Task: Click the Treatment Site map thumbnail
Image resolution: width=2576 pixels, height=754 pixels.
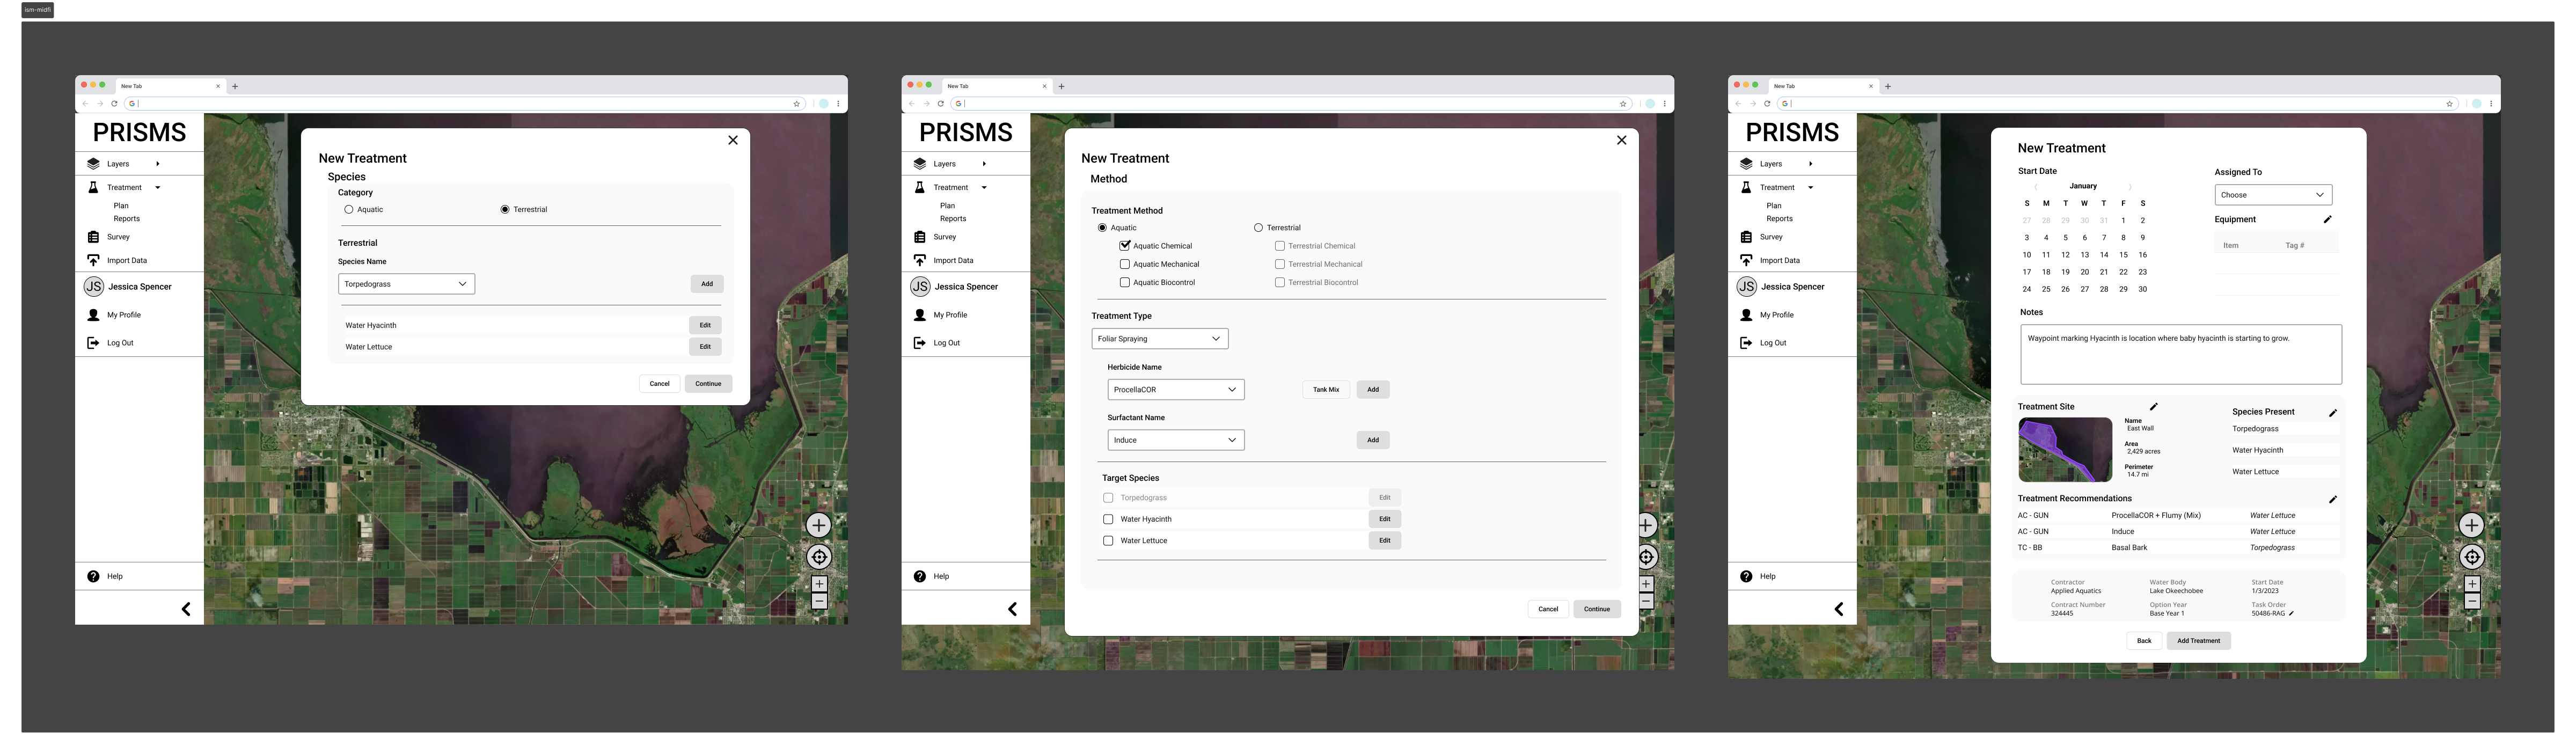Action: [x=2065, y=450]
